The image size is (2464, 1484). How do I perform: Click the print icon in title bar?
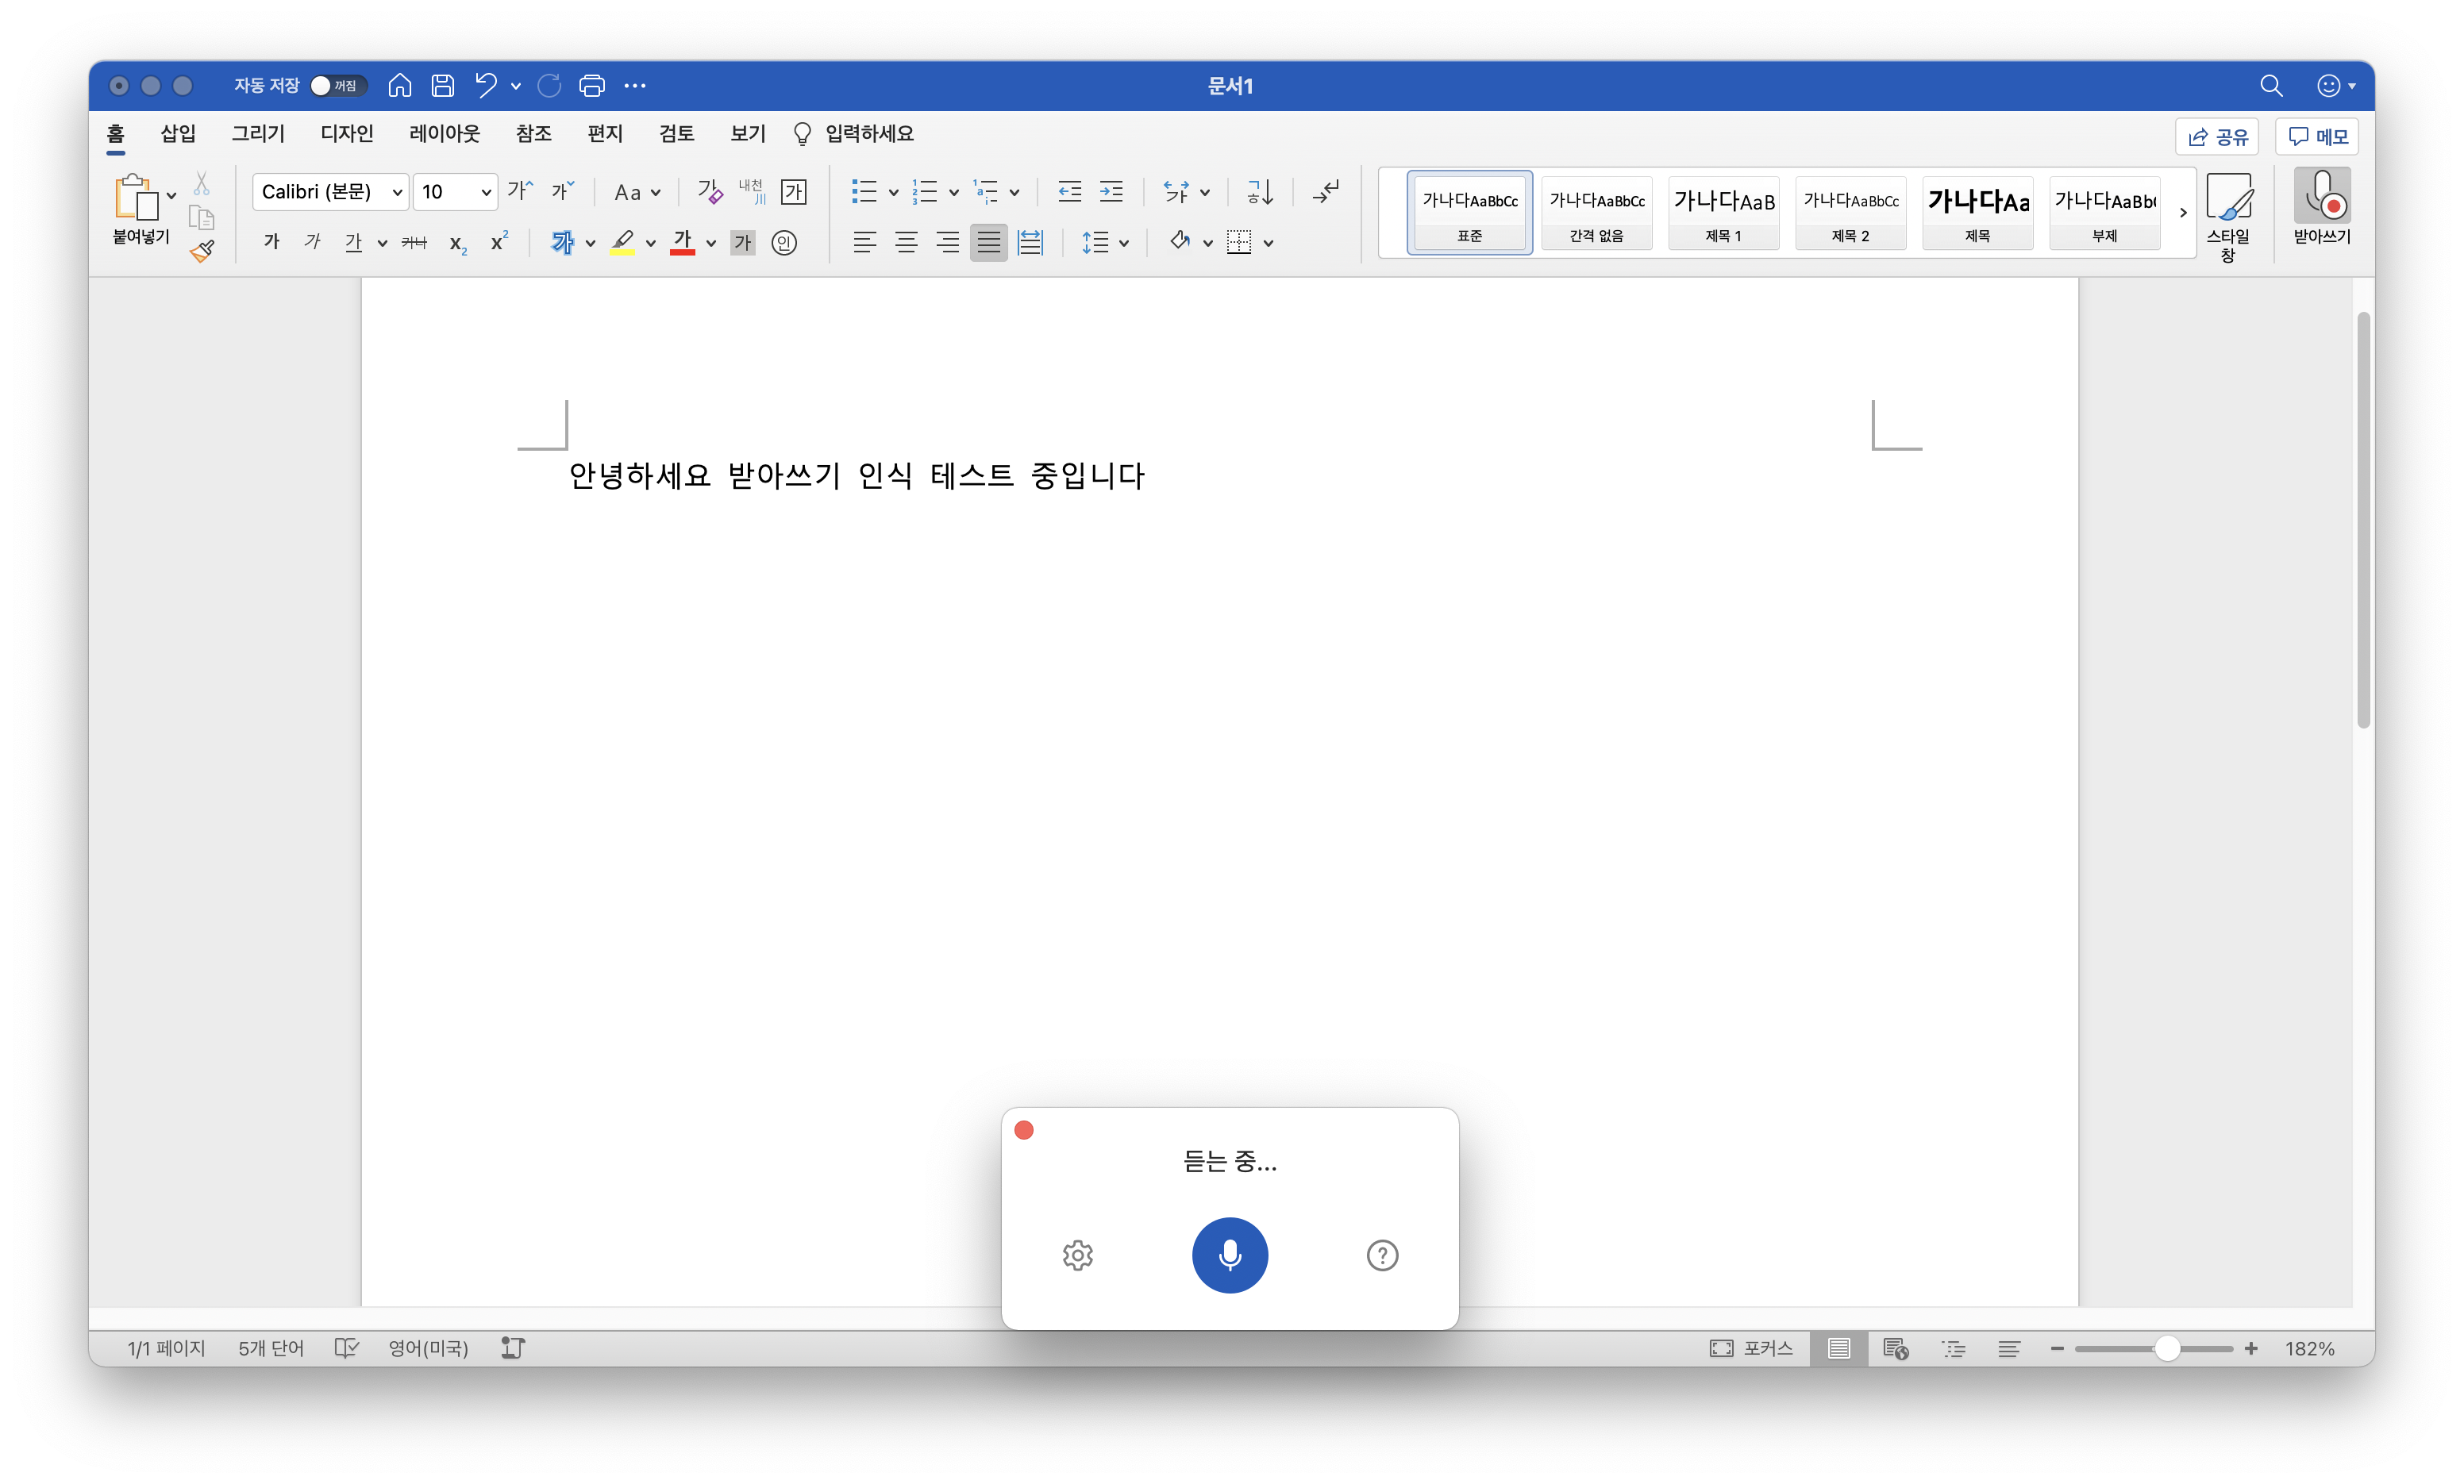592,86
